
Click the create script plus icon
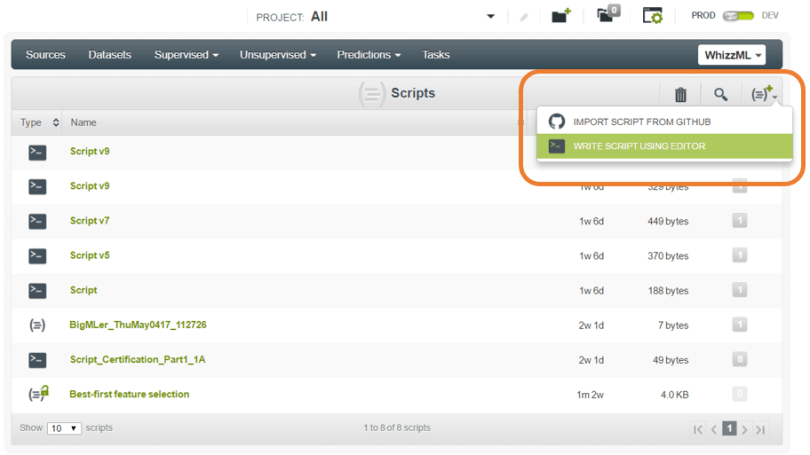click(x=762, y=94)
